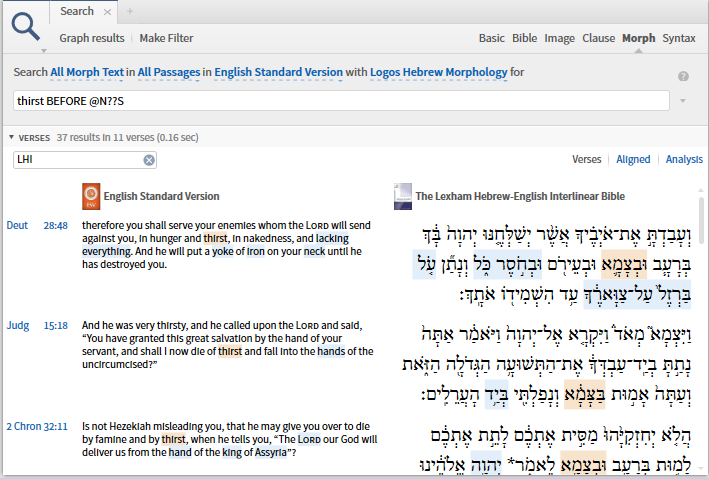Screen dimensions: 709x479
Task: Click Make Filter
Action: (x=166, y=39)
